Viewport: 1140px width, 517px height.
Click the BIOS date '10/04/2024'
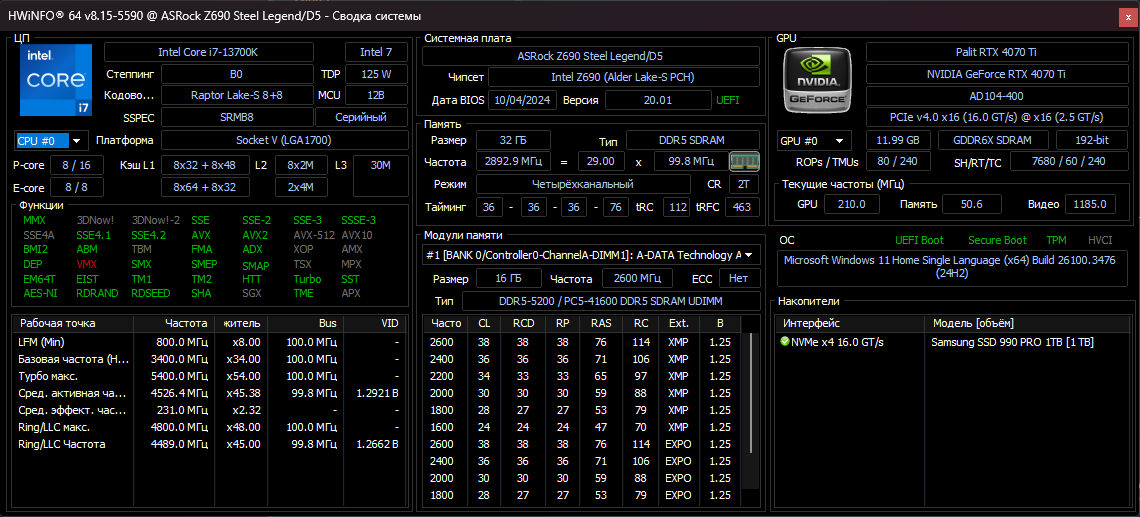click(523, 100)
